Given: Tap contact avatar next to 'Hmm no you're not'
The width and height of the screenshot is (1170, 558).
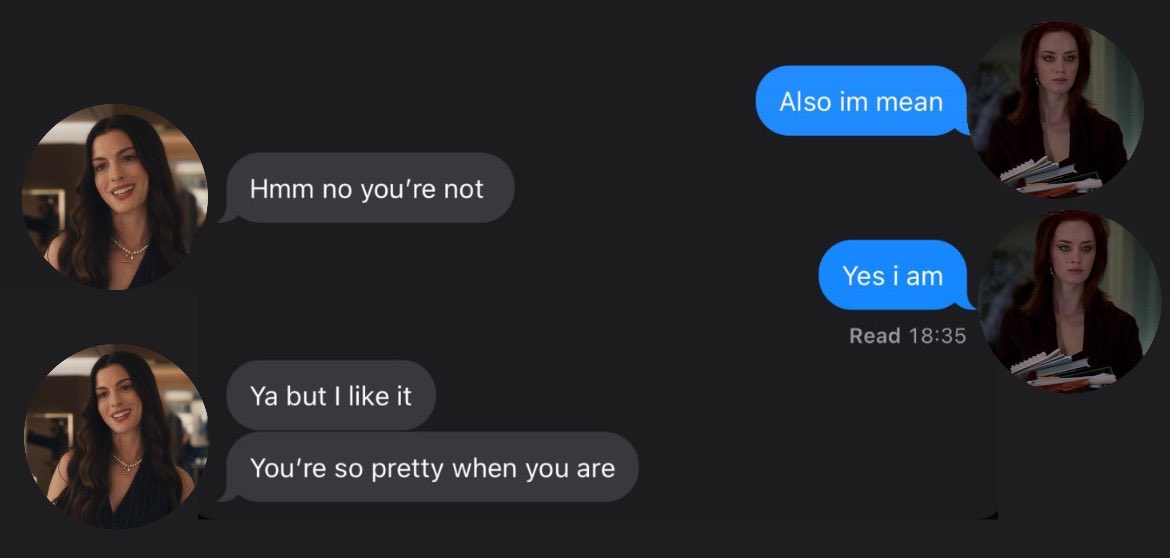Looking at the screenshot, I should 115,197.
